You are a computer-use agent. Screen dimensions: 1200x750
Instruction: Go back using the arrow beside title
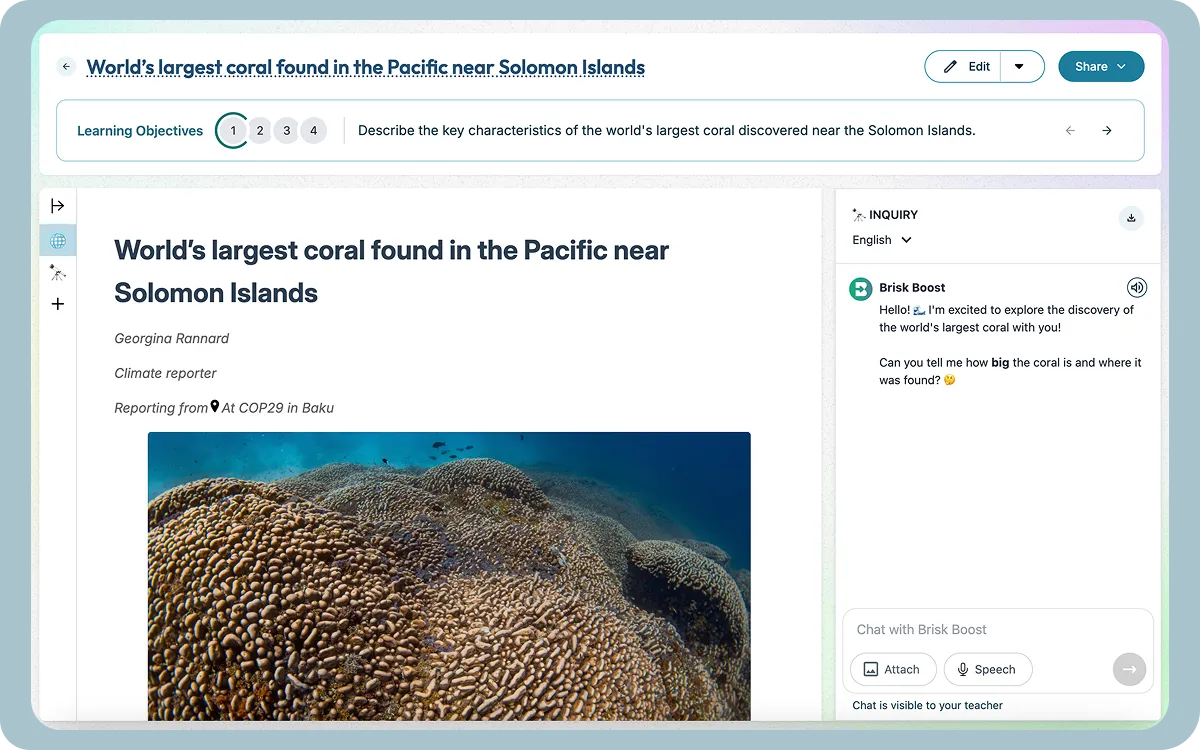tap(66, 67)
